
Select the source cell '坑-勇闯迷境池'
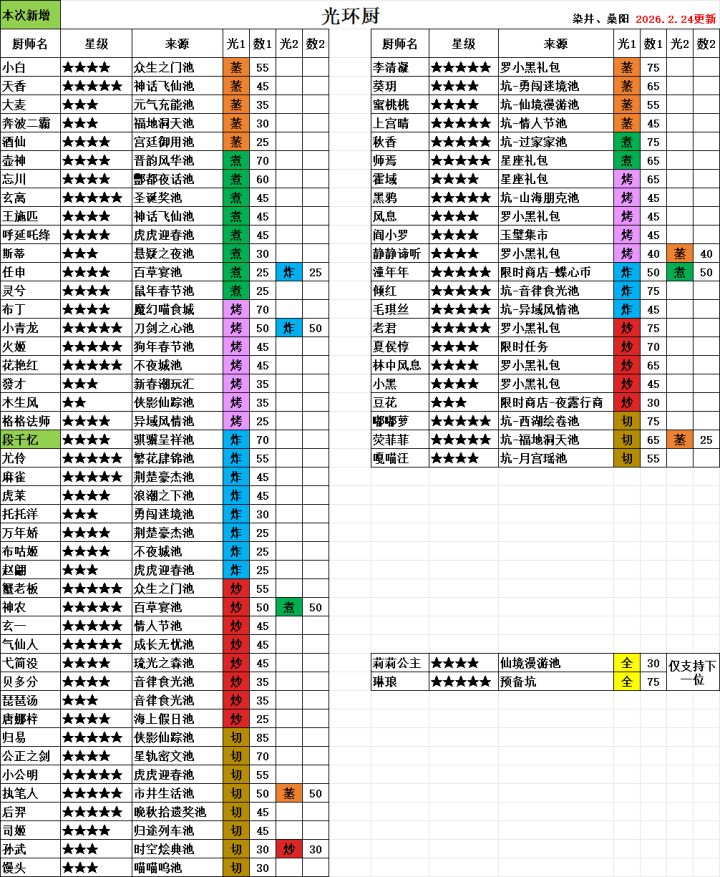[555, 86]
